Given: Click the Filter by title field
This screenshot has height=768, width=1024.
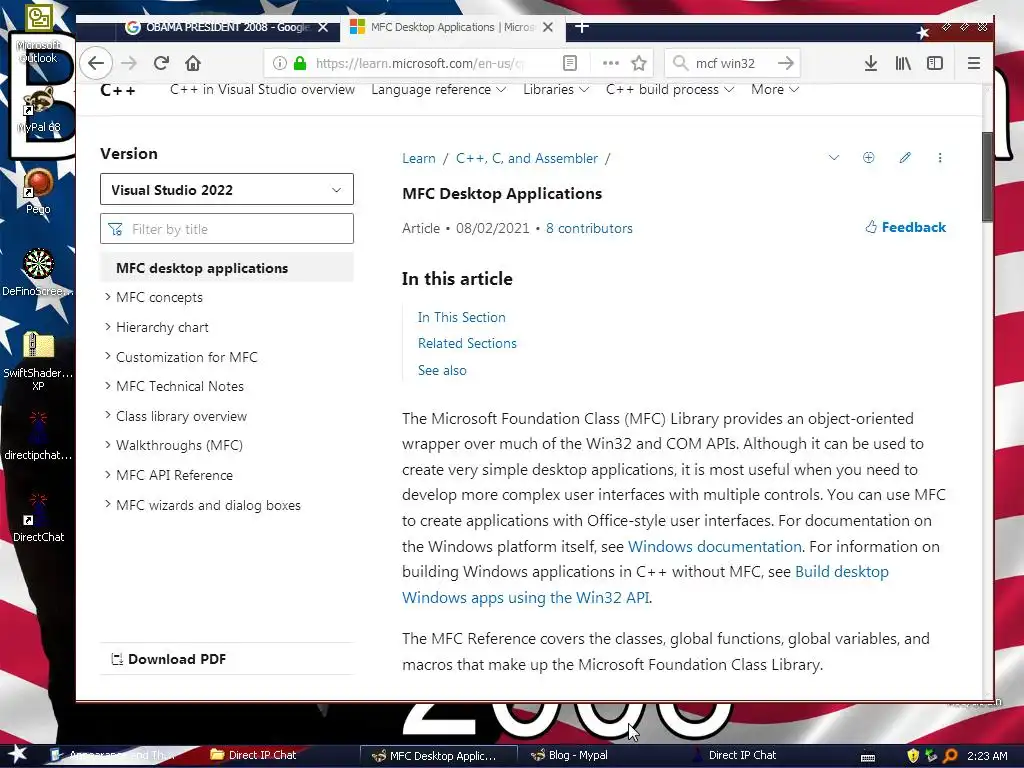Looking at the screenshot, I should click(x=227, y=229).
